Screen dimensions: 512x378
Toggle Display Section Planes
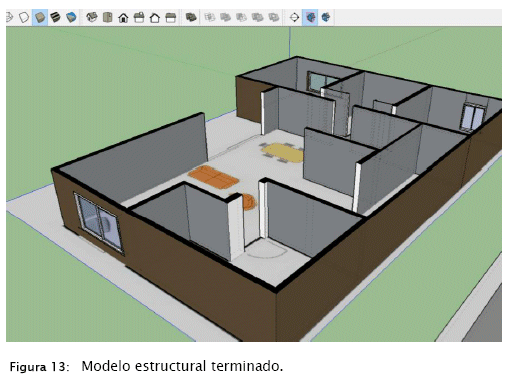point(310,17)
